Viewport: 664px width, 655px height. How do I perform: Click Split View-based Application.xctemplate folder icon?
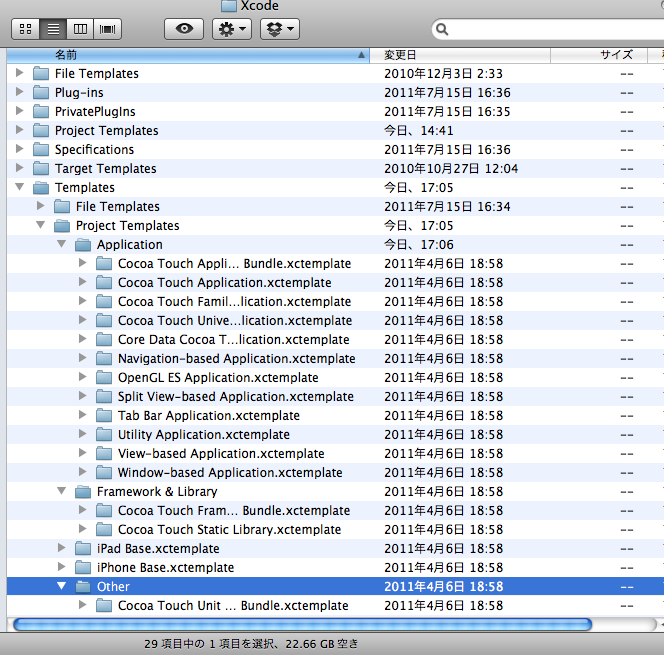click(x=104, y=397)
